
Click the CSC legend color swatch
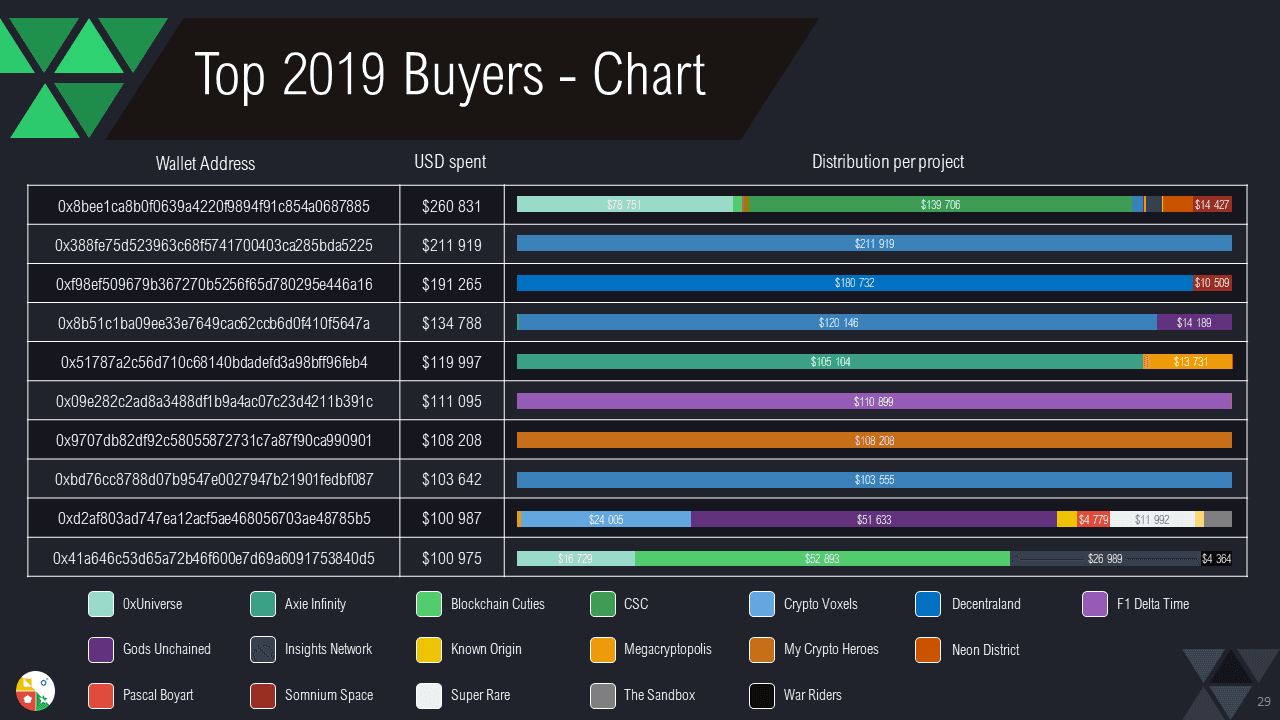[x=603, y=604]
